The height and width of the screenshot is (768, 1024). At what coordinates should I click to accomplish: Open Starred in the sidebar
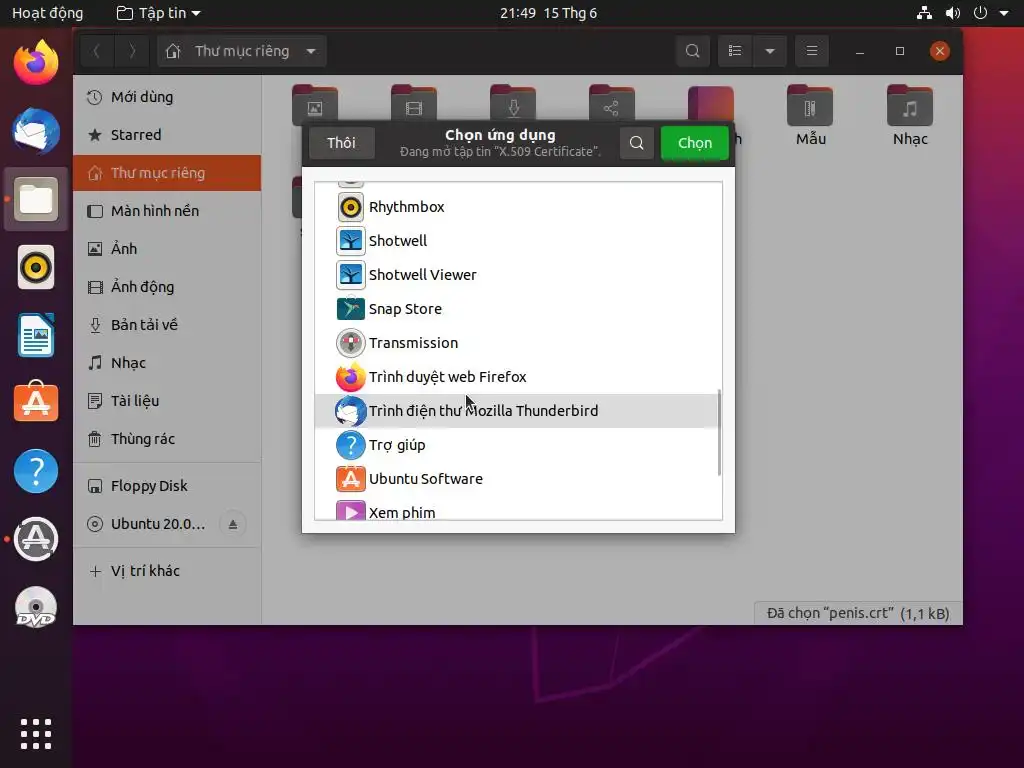pyautogui.click(x=167, y=135)
